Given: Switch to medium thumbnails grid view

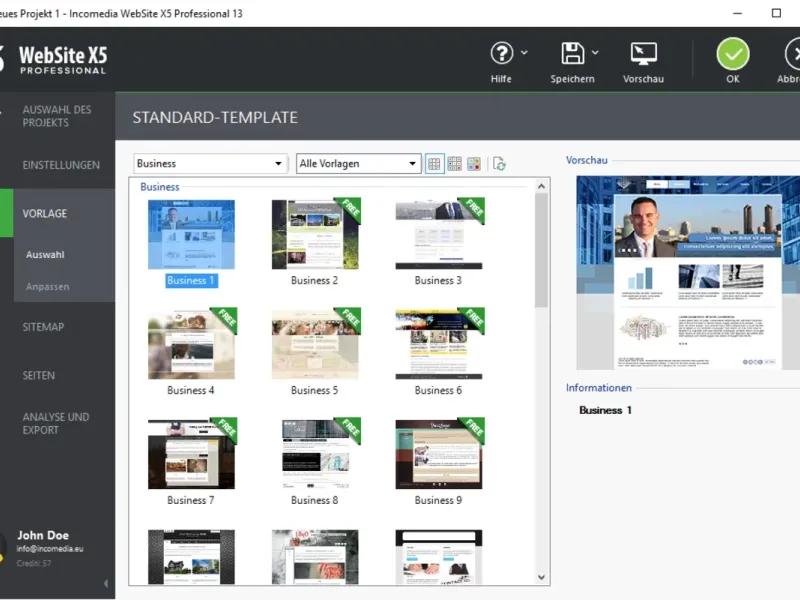Looking at the screenshot, I should 454,164.
